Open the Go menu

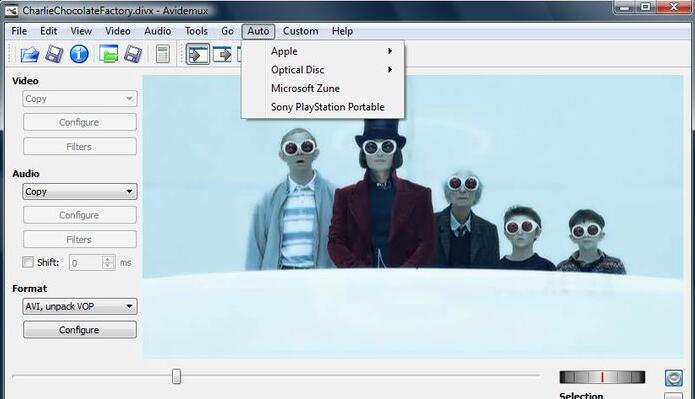[x=227, y=31]
